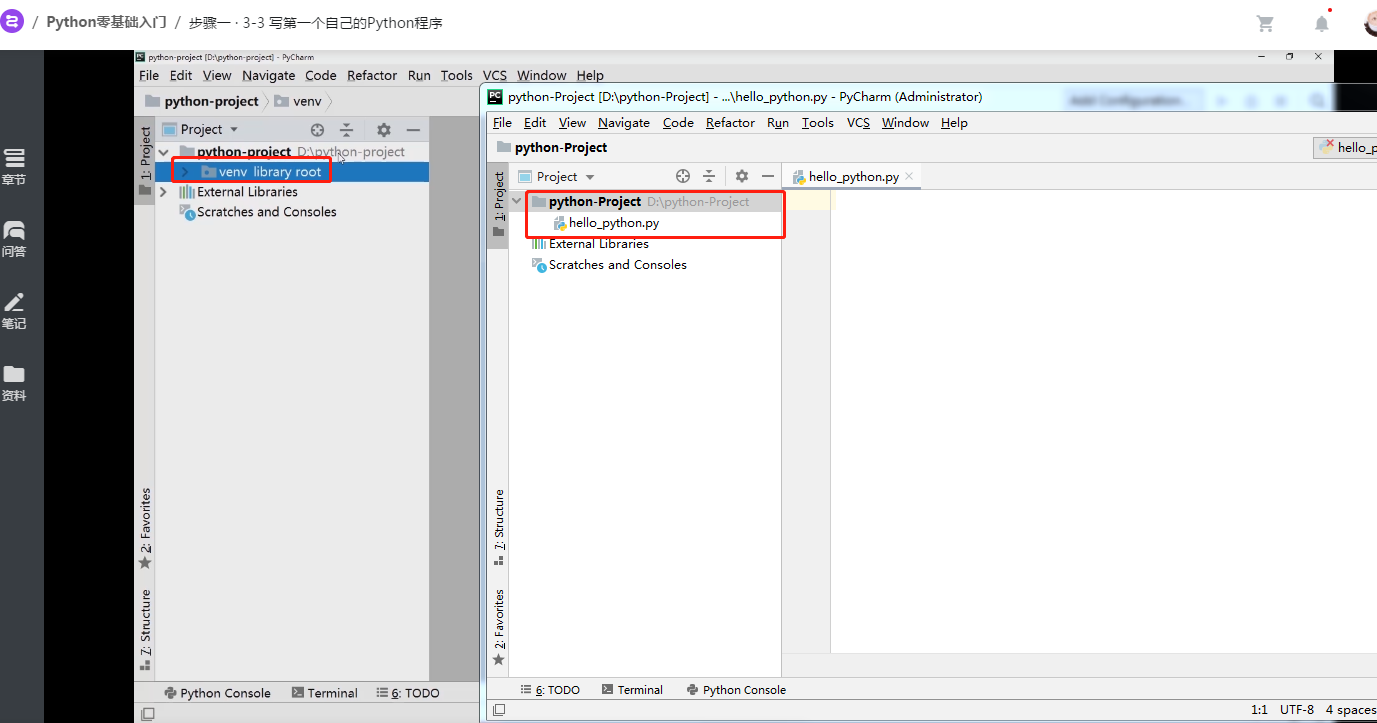Screen dimensions: 1377x723
Task: Click Collapse All icon in front PyCharm window
Action: click(x=709, y=176)
